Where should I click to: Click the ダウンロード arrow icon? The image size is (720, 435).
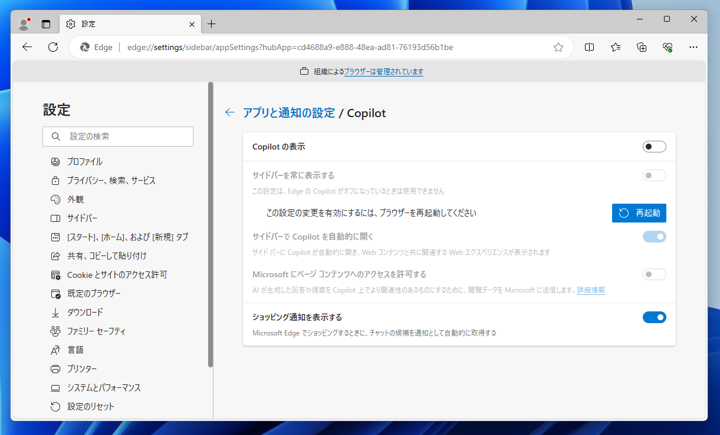(x=55, y=313)
